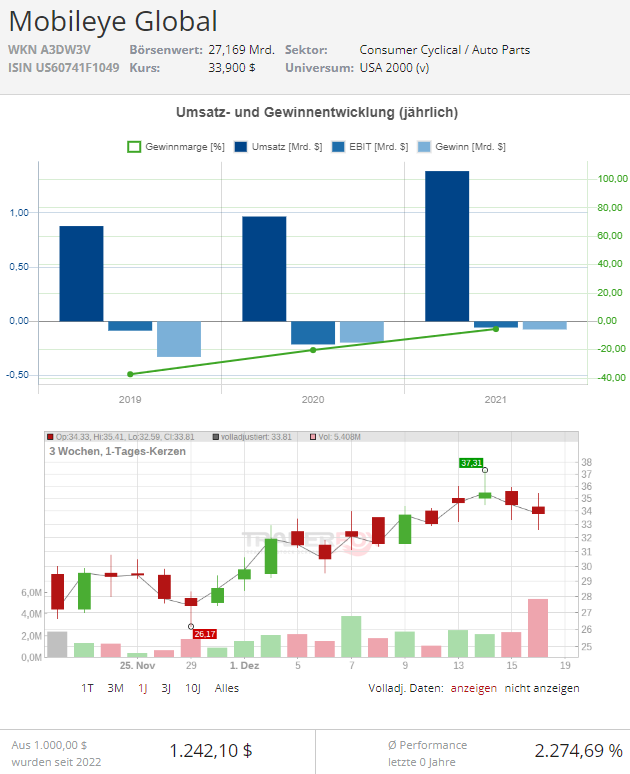The height and width of the screenshot is (774, 630).
Task: Click the 2019 Gewinnmarge data point
Action: (130, 374)
